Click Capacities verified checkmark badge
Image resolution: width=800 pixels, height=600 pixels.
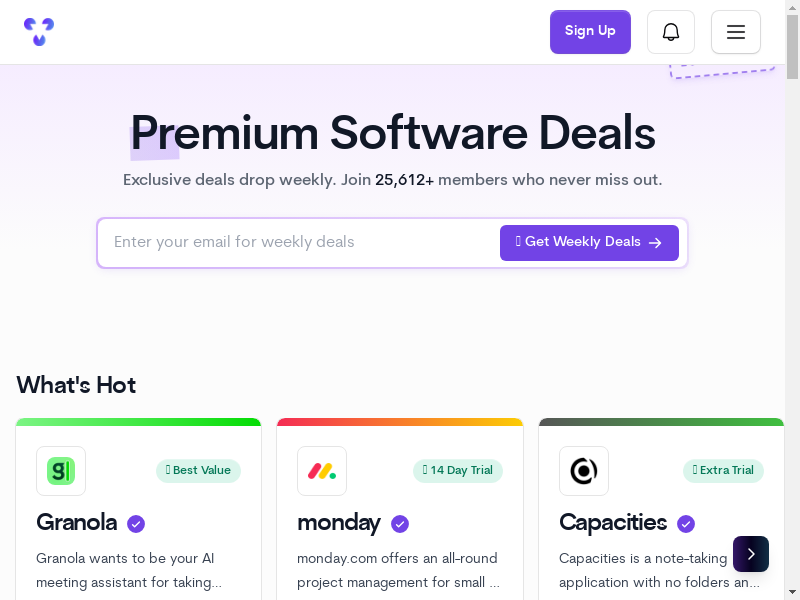(686, 523)
